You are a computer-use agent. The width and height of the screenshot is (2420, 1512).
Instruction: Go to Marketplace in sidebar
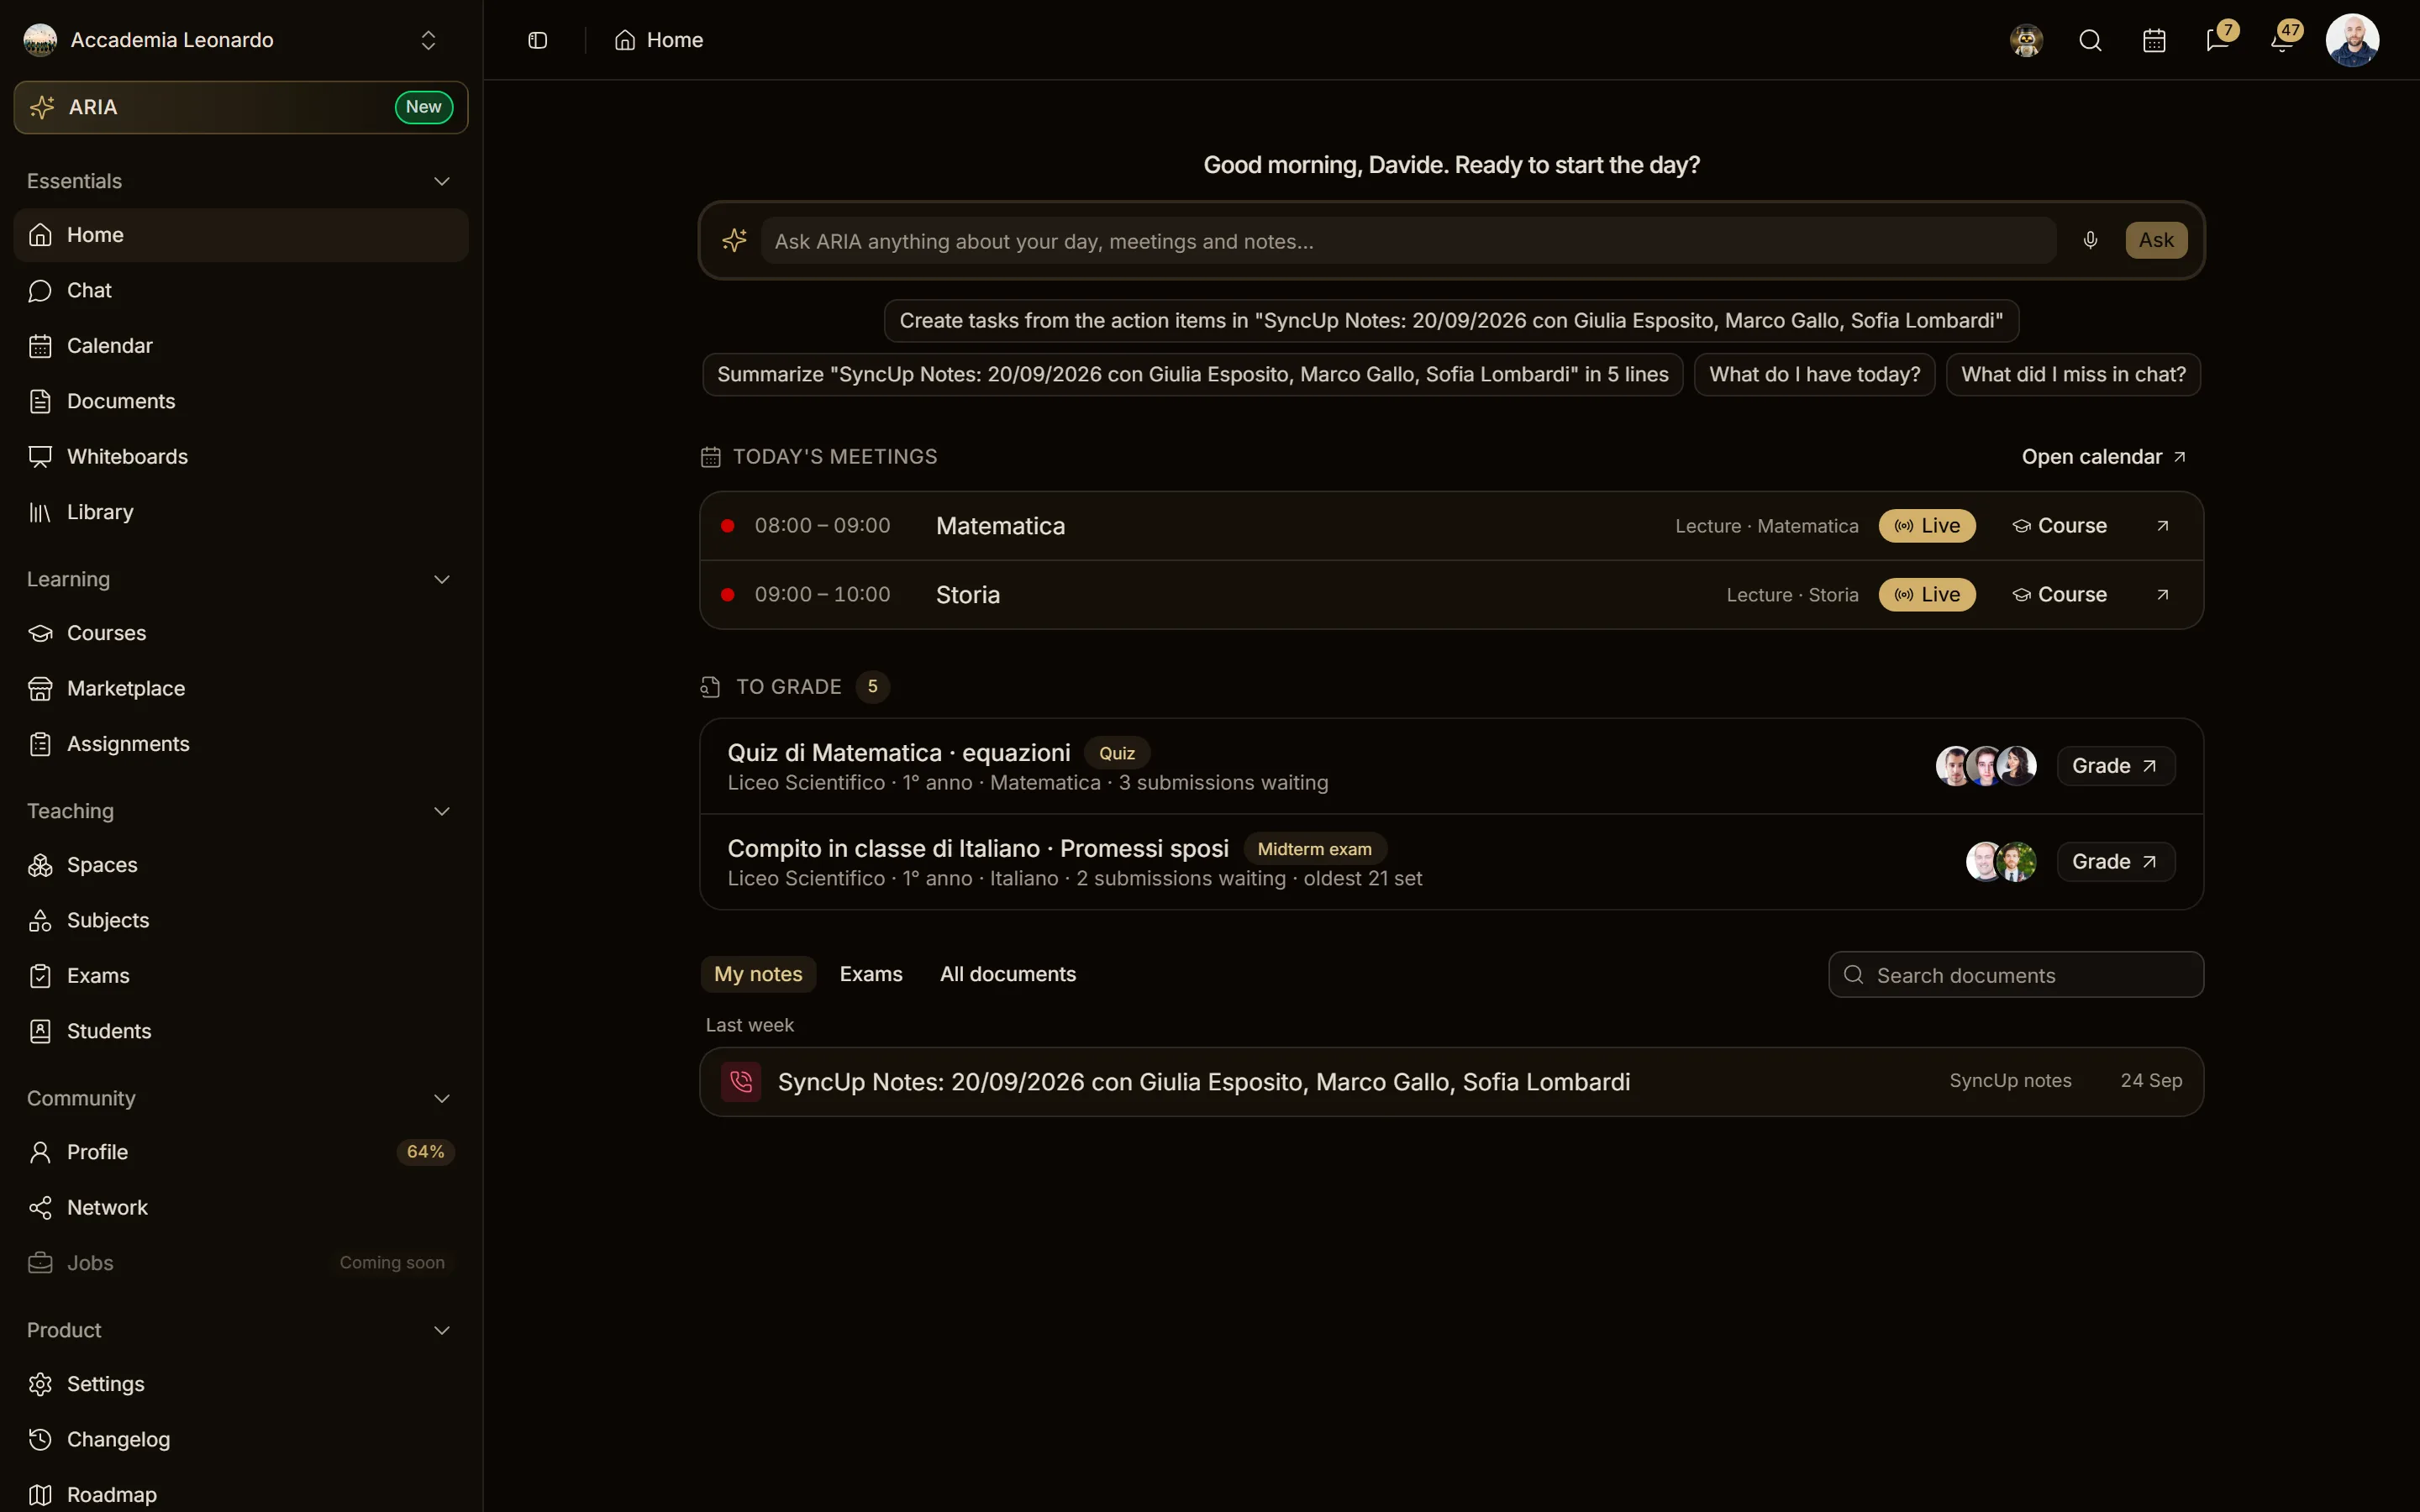click(241, 688)
